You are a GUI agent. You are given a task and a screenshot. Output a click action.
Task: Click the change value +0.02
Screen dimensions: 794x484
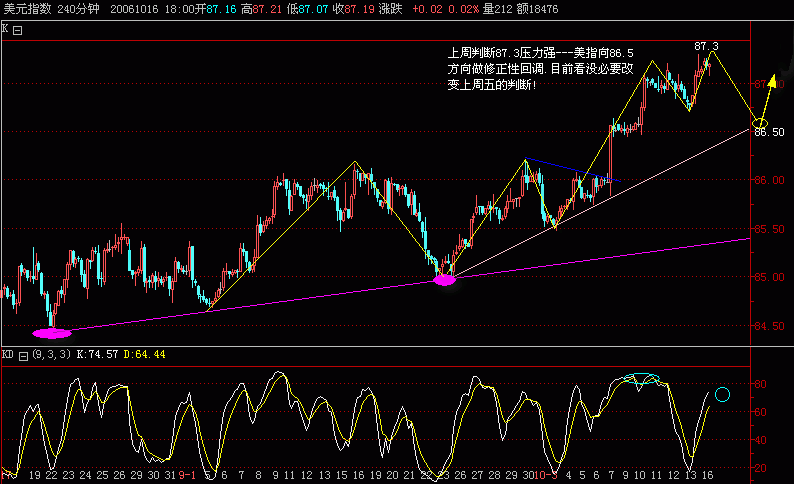[x=427, y=9]
